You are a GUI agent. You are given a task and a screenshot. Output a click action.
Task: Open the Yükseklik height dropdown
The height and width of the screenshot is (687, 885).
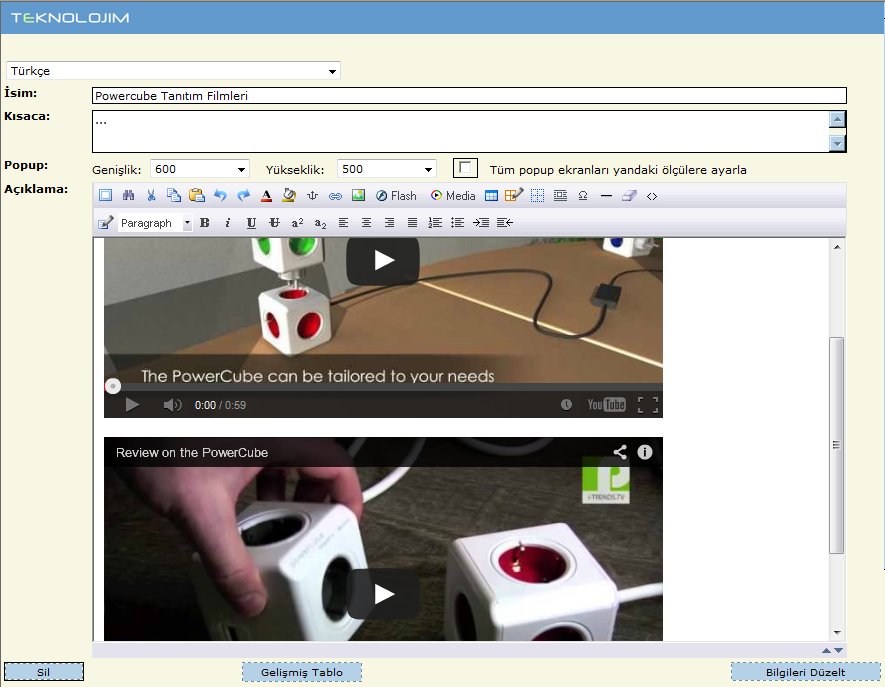[387, 169]
